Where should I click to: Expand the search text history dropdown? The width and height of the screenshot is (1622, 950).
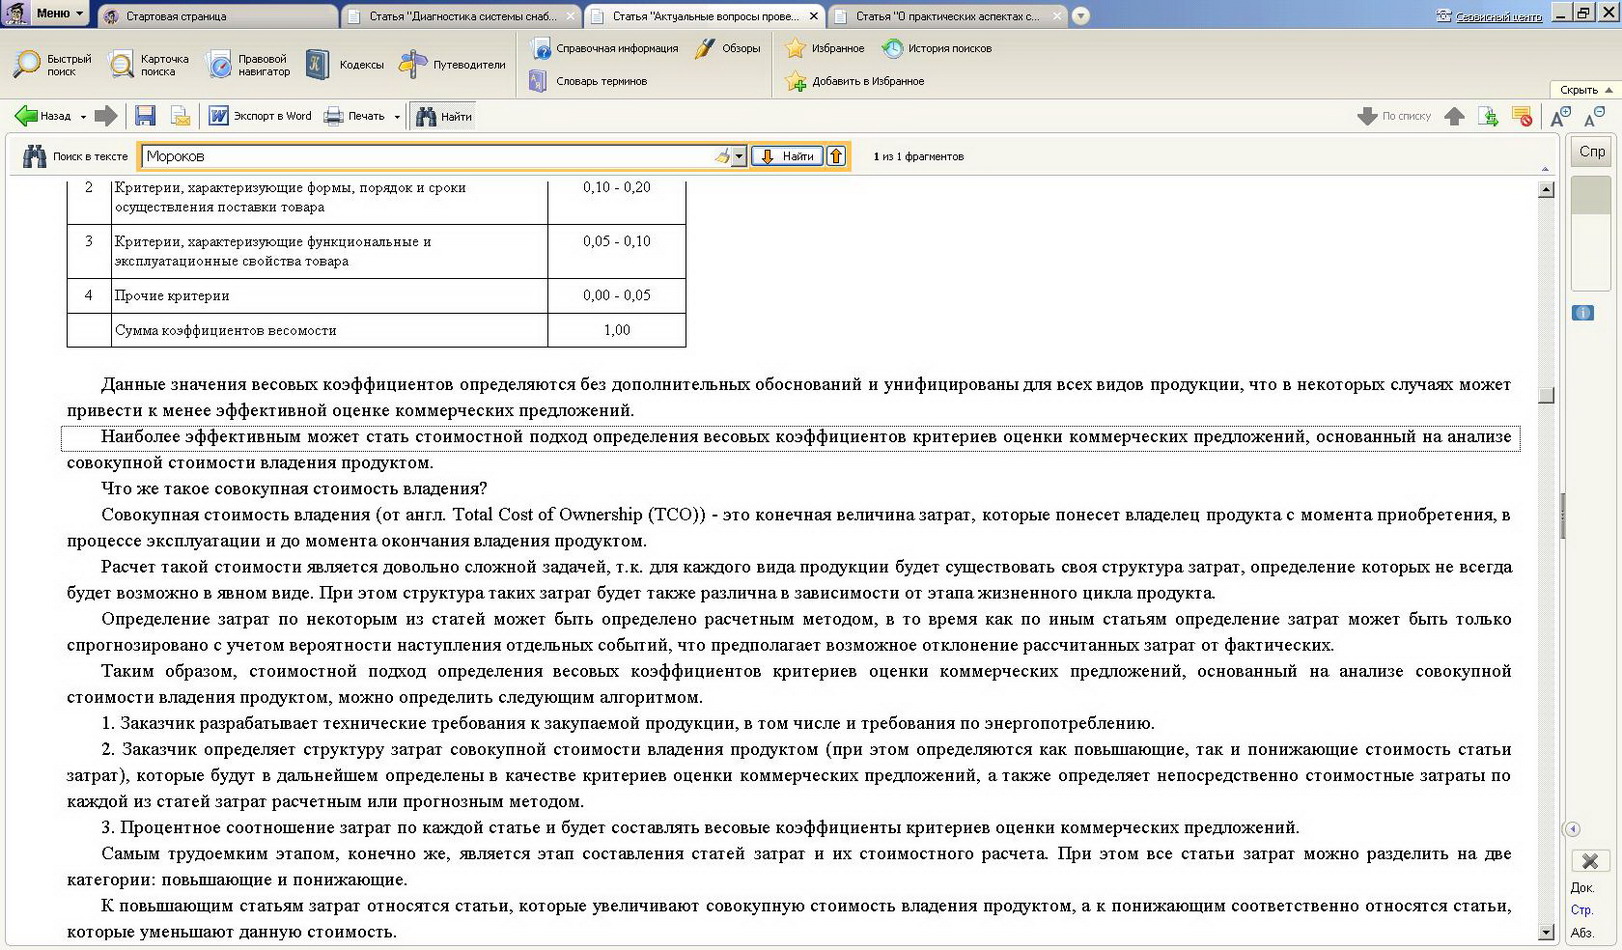(739, 156)
